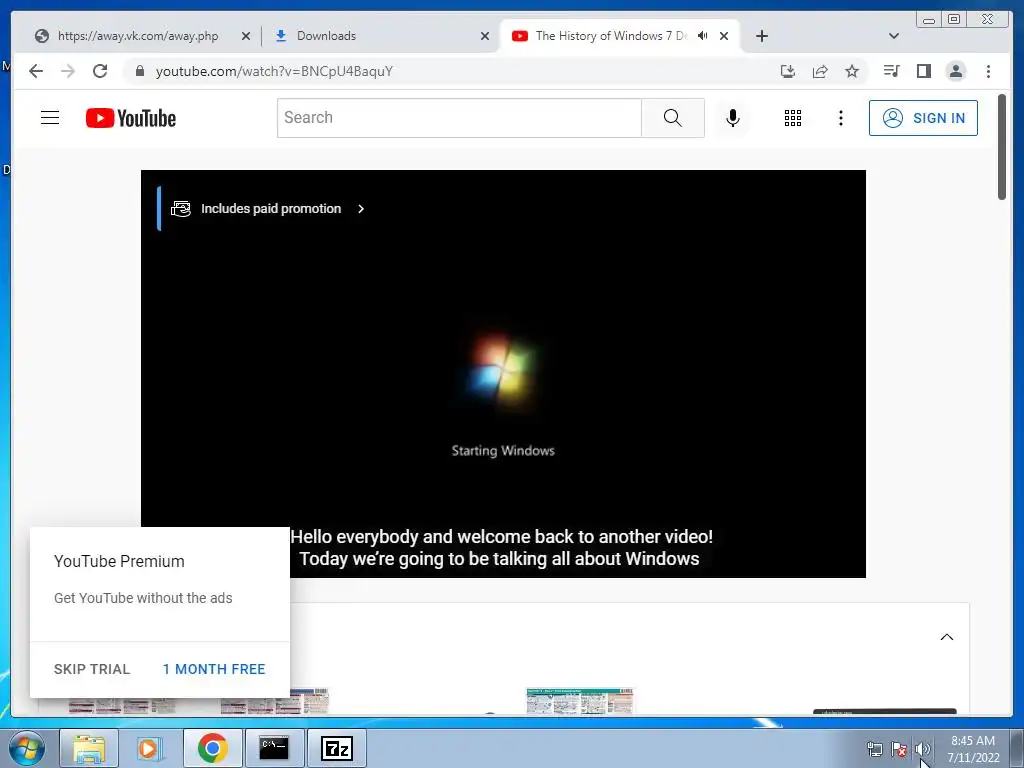Open Chrome profile avatar
1024x768 pixels.
click(x=955, y=71)
